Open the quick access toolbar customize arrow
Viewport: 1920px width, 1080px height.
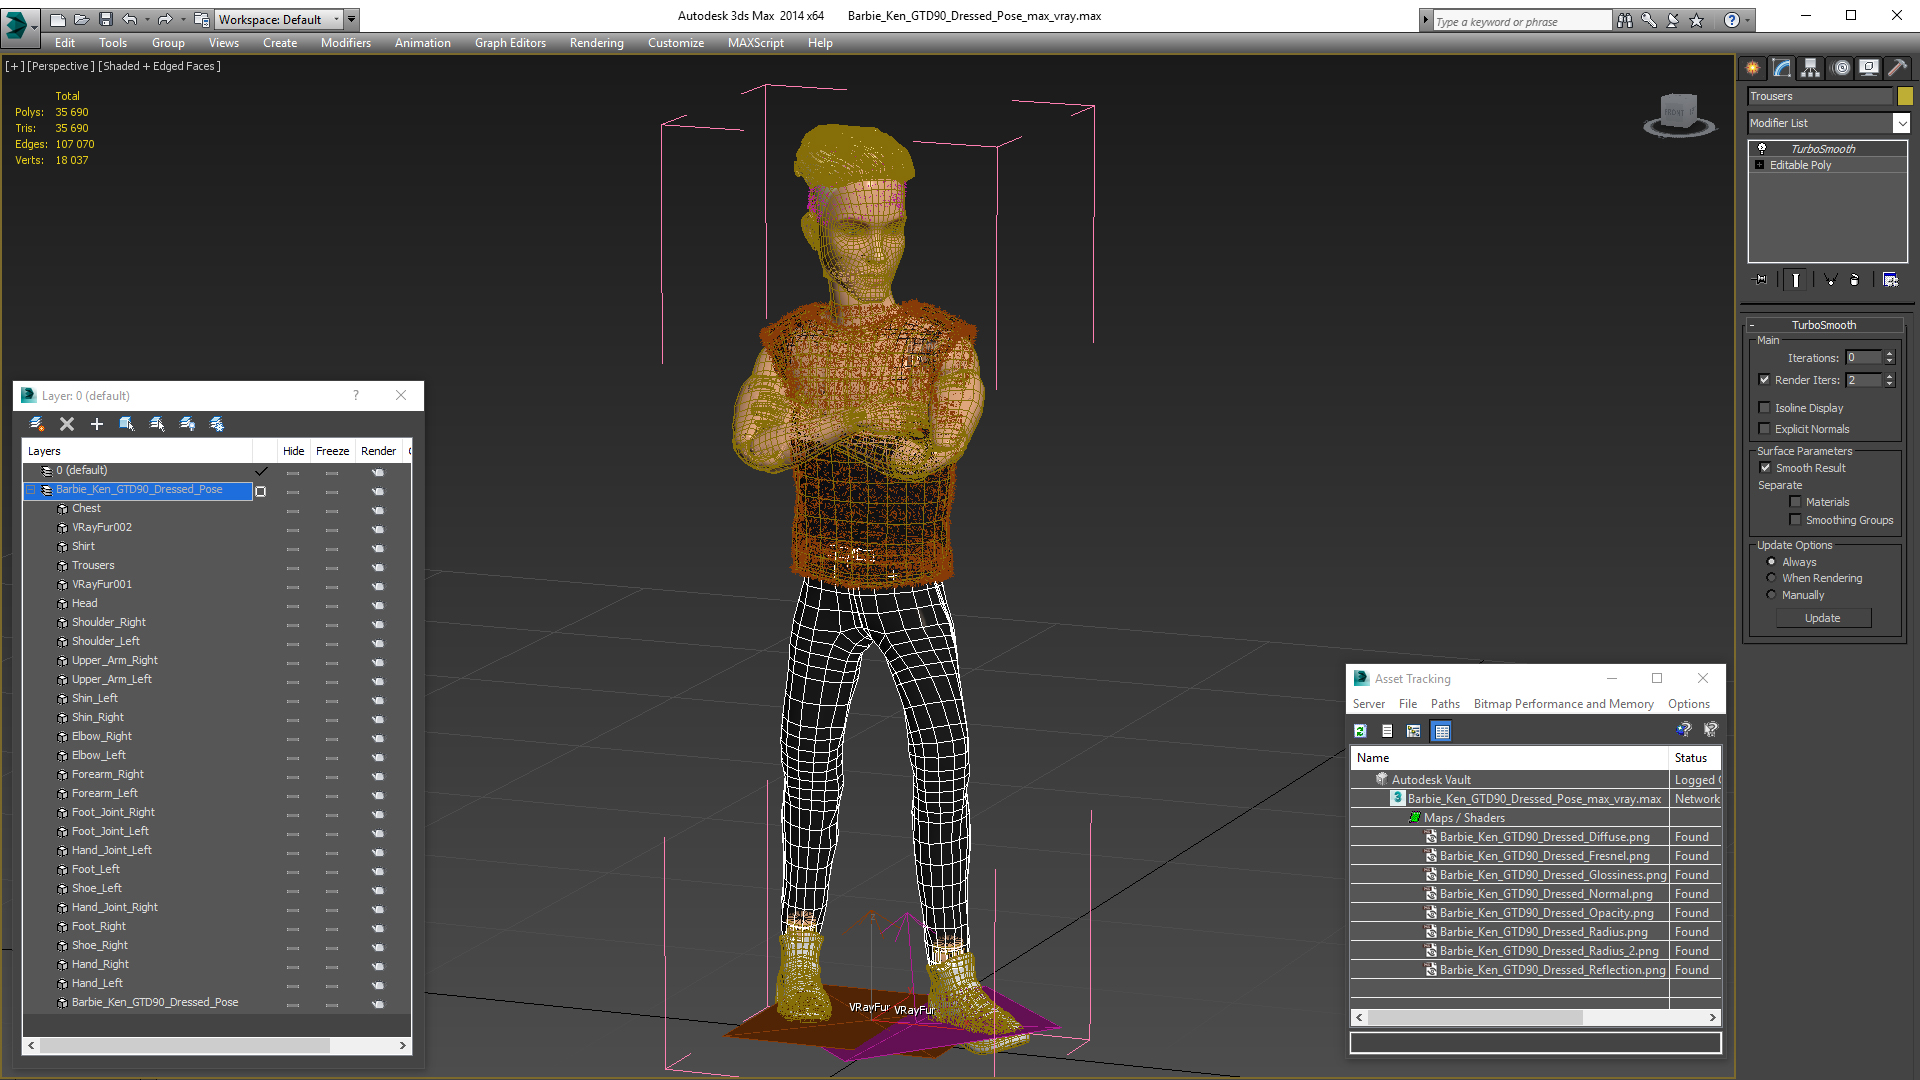pyautogui.click(x=351, y=19)
